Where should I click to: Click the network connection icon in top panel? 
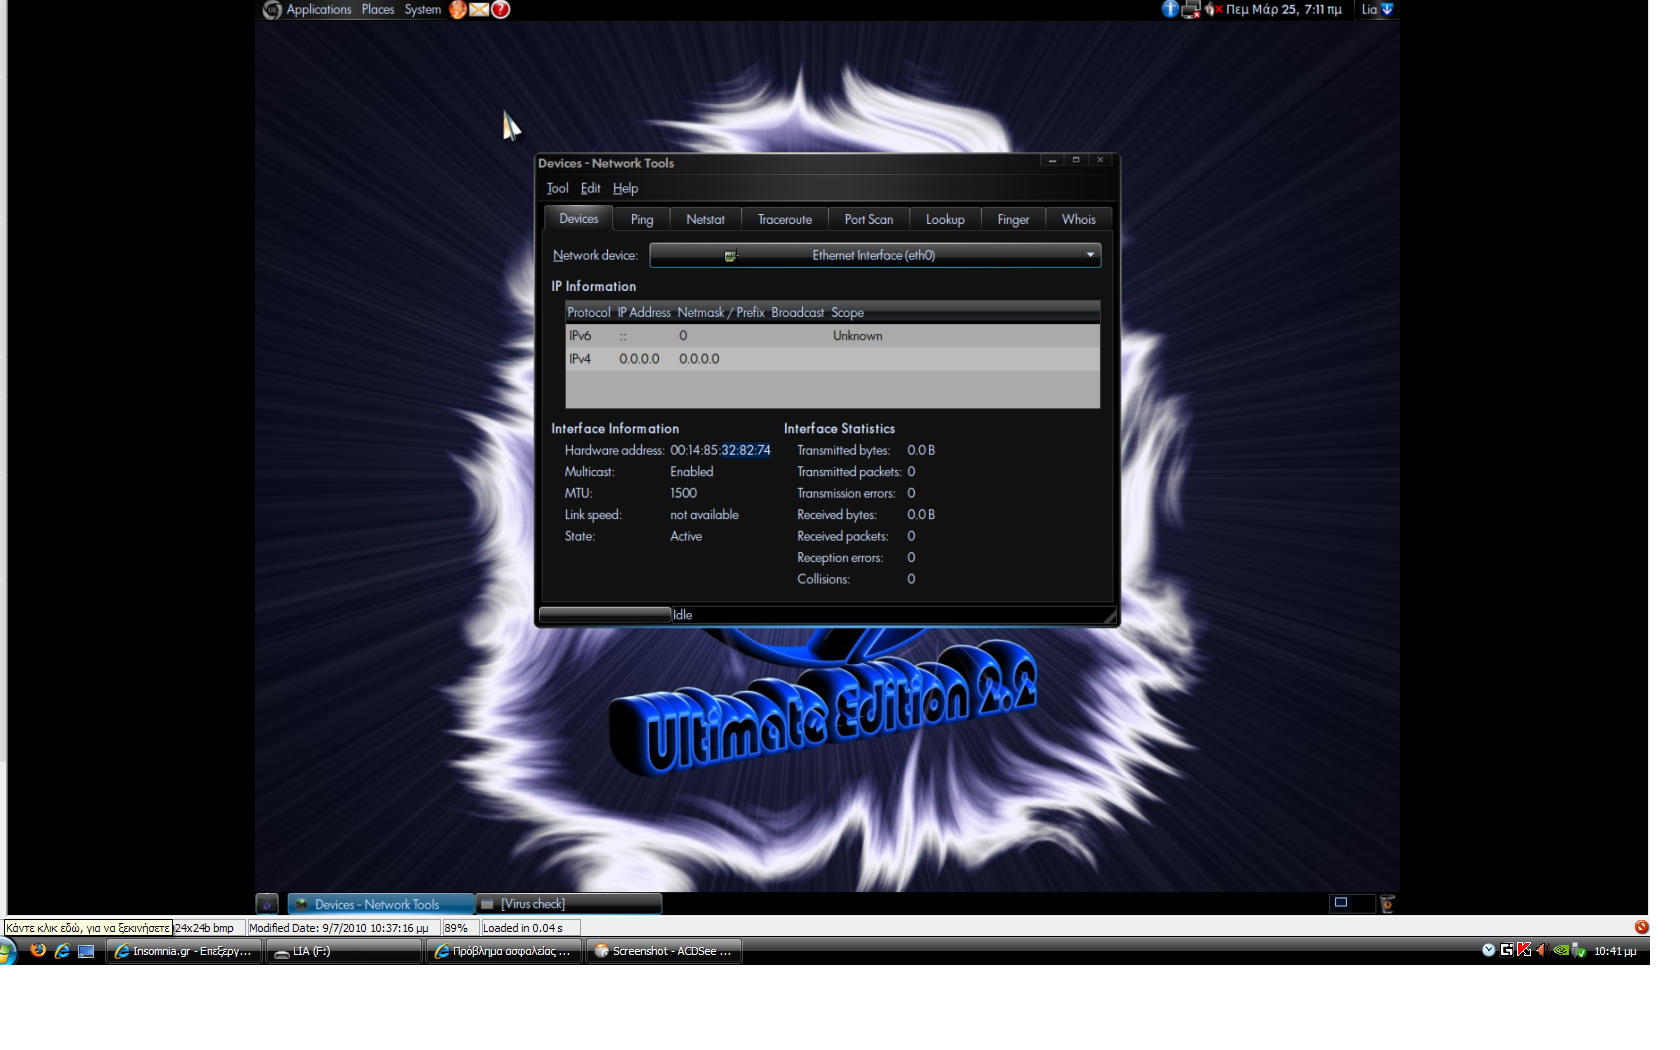point(1191,10)
